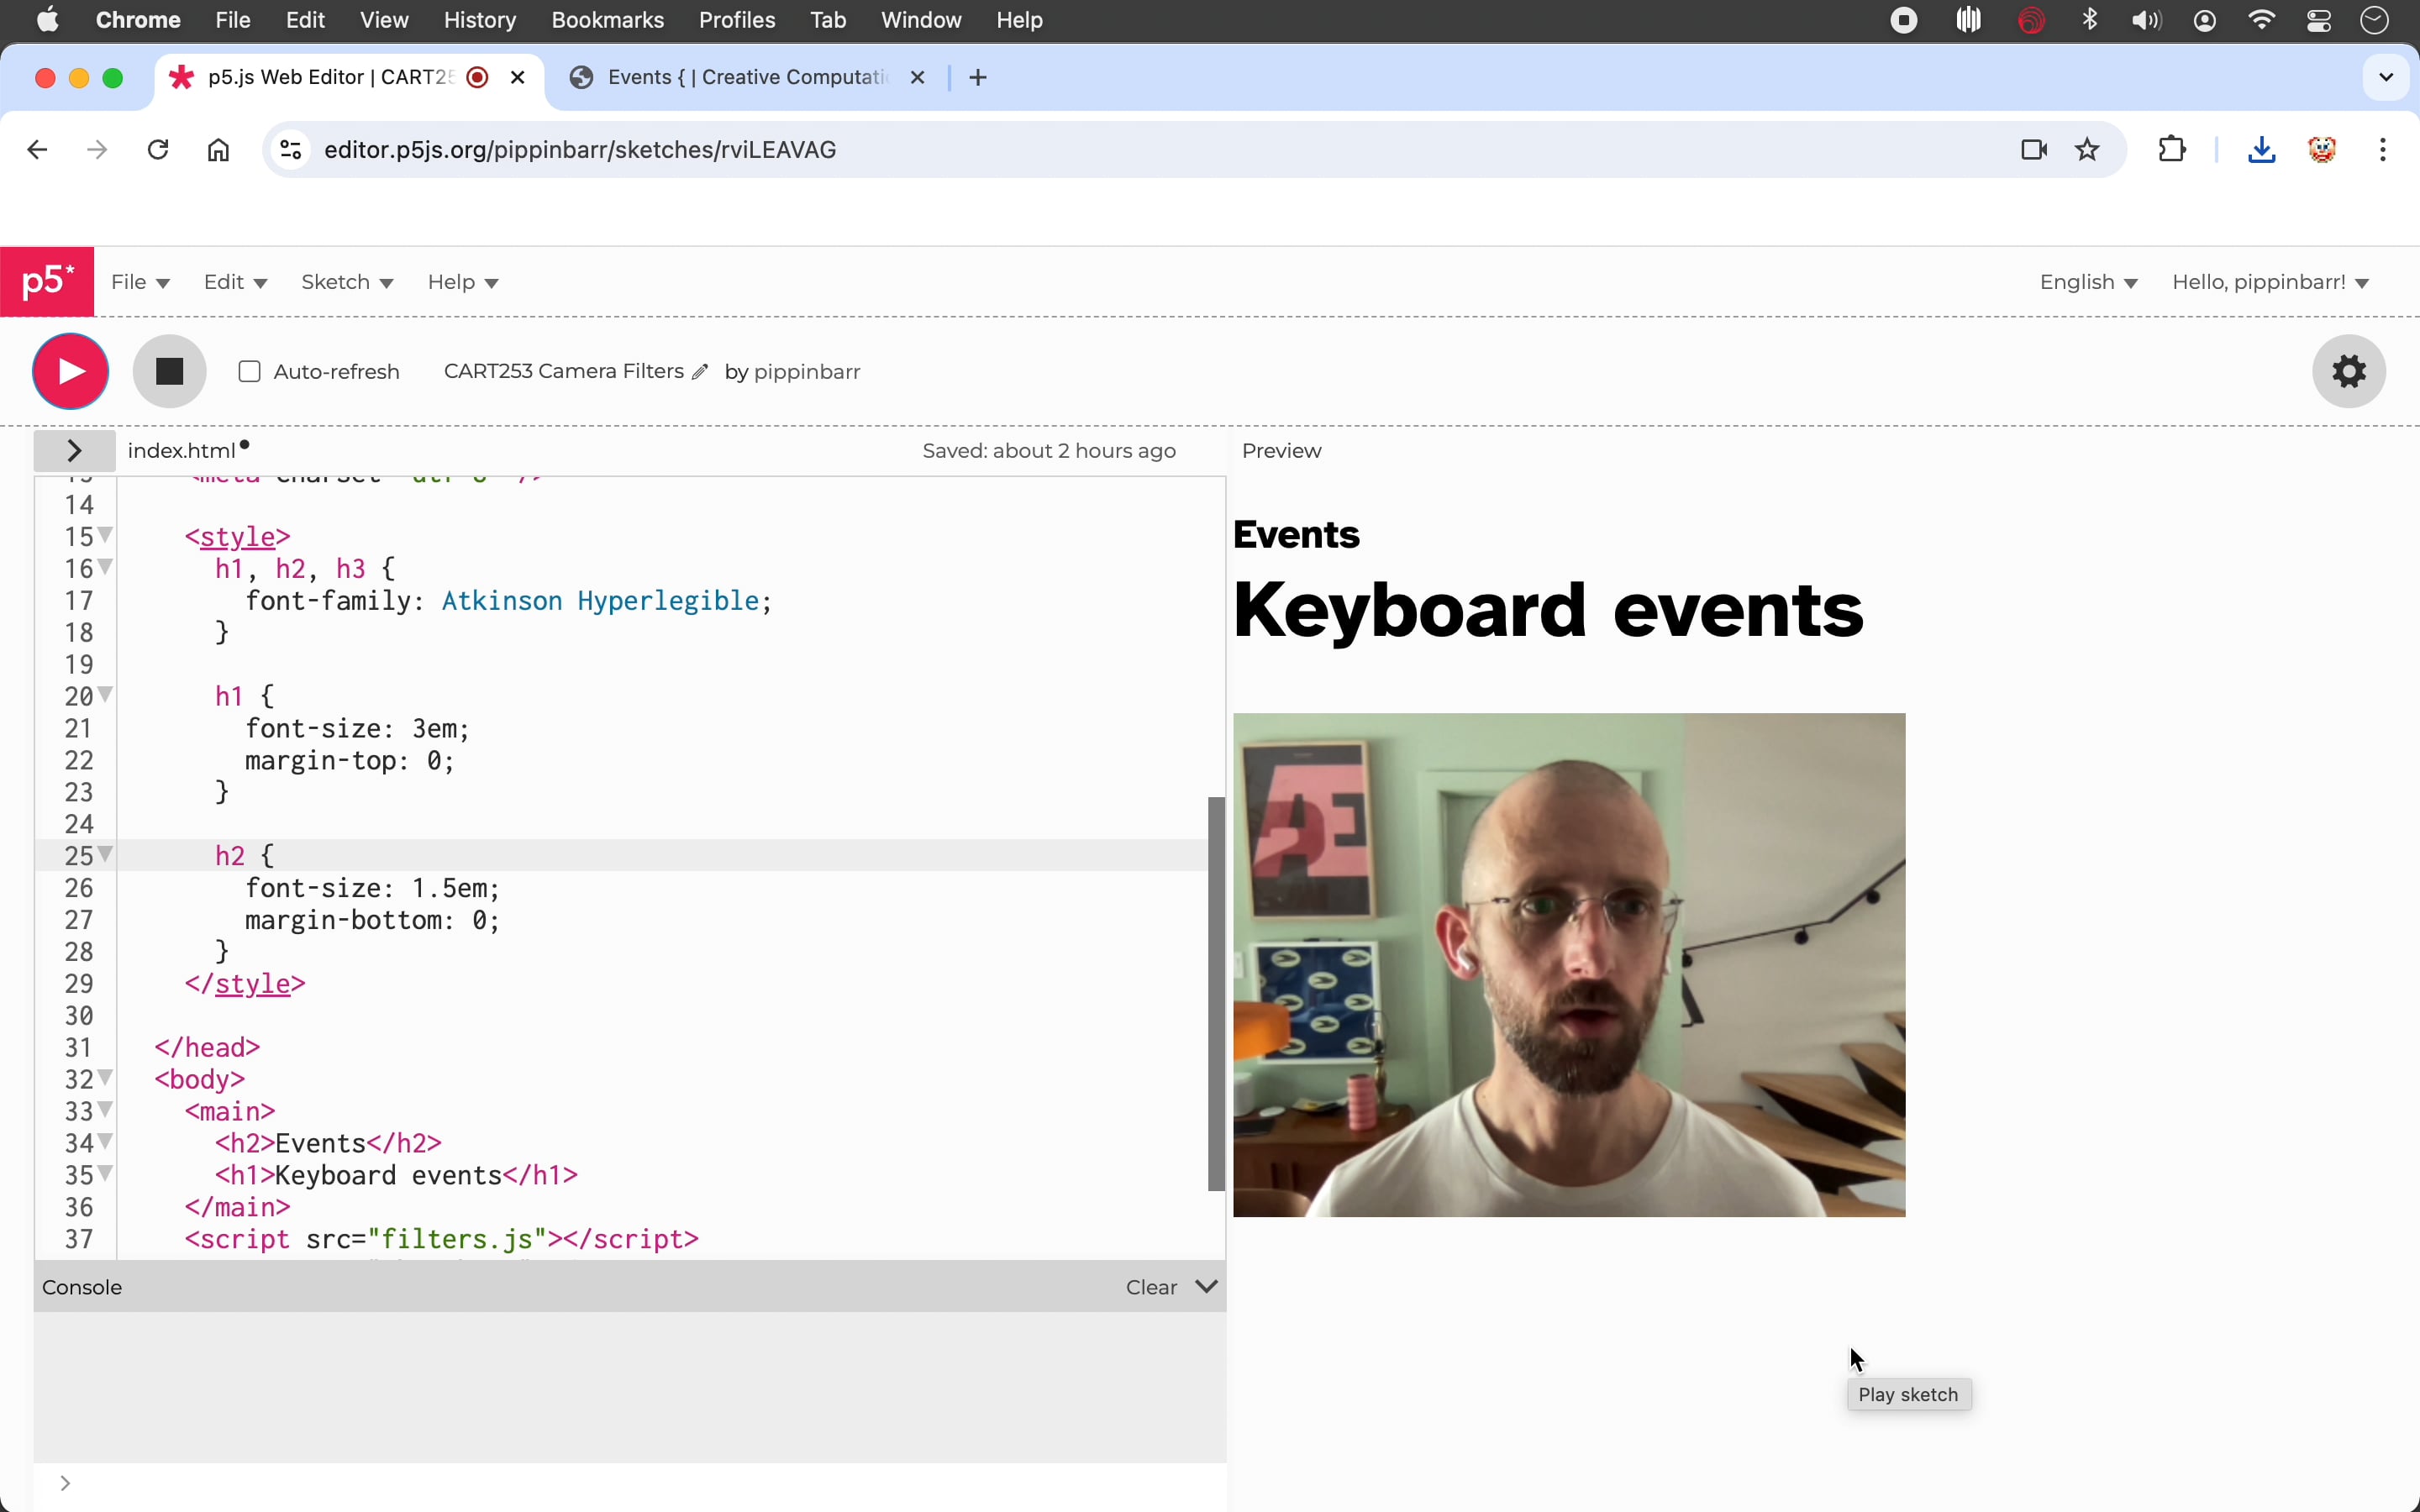The width and height of the screenshot is (2420, 1512).
Task: Reload the current page
Action: [x=157, y=149]
